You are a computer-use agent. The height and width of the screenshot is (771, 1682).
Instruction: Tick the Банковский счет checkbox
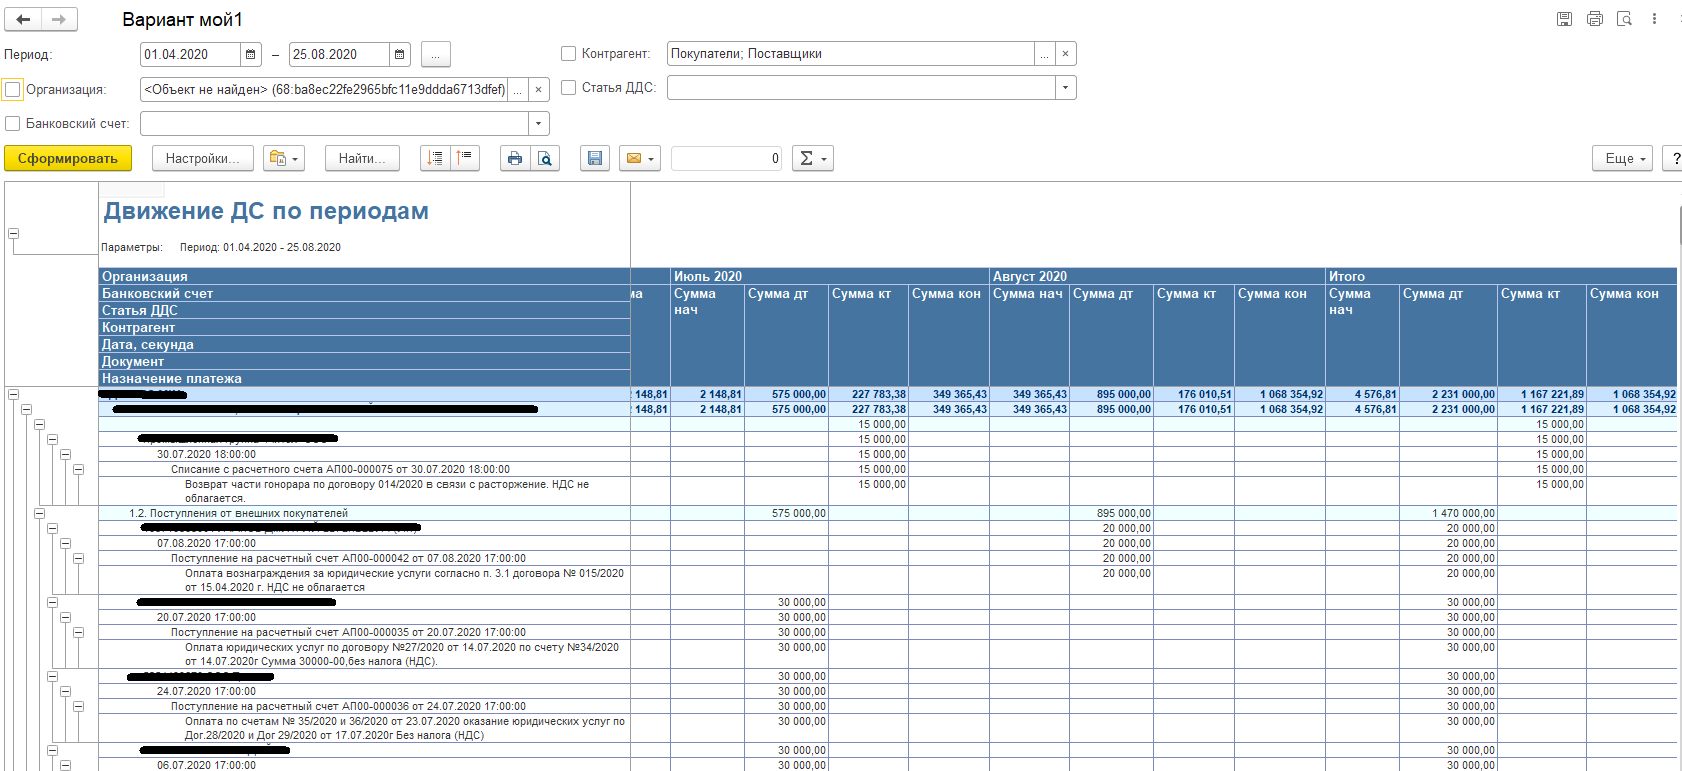pos(13,124)
